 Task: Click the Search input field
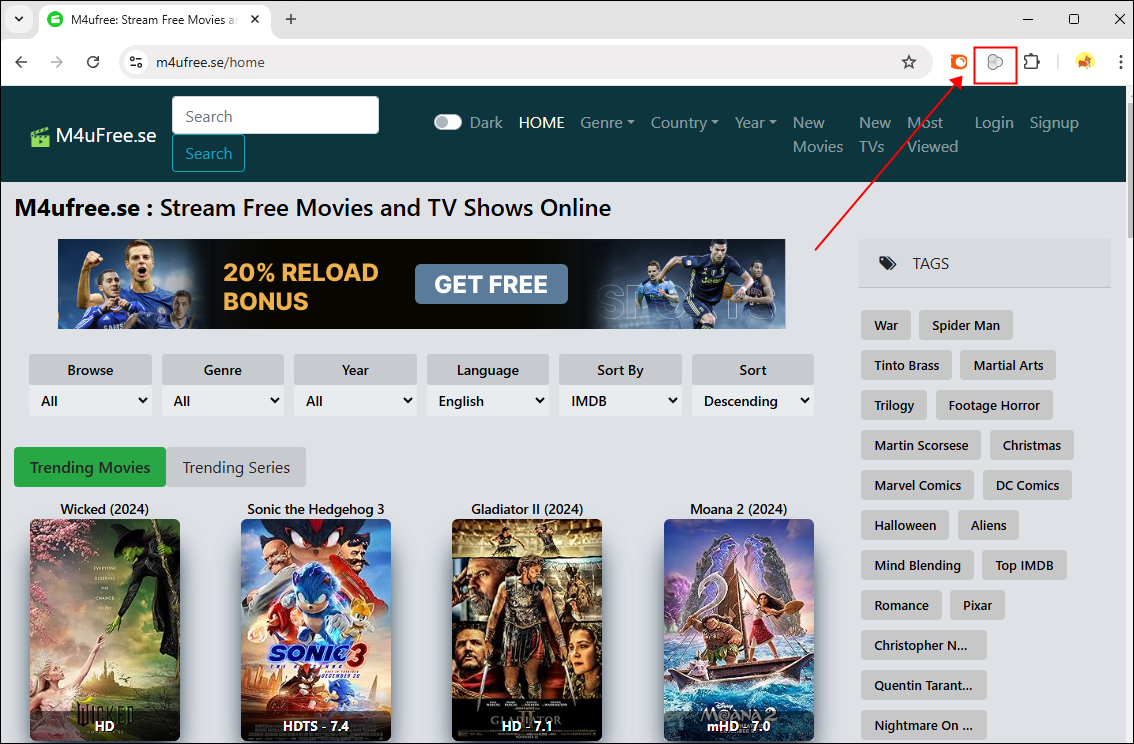coord(275,116)
